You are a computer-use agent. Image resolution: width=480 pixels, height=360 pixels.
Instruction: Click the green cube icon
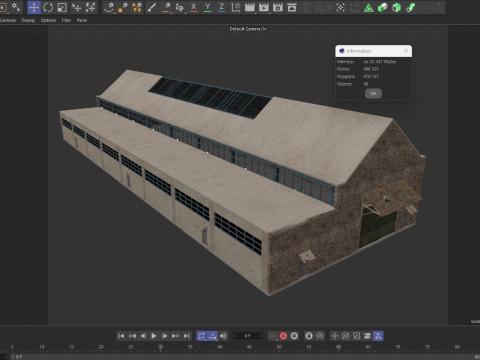tap(396, 7)
